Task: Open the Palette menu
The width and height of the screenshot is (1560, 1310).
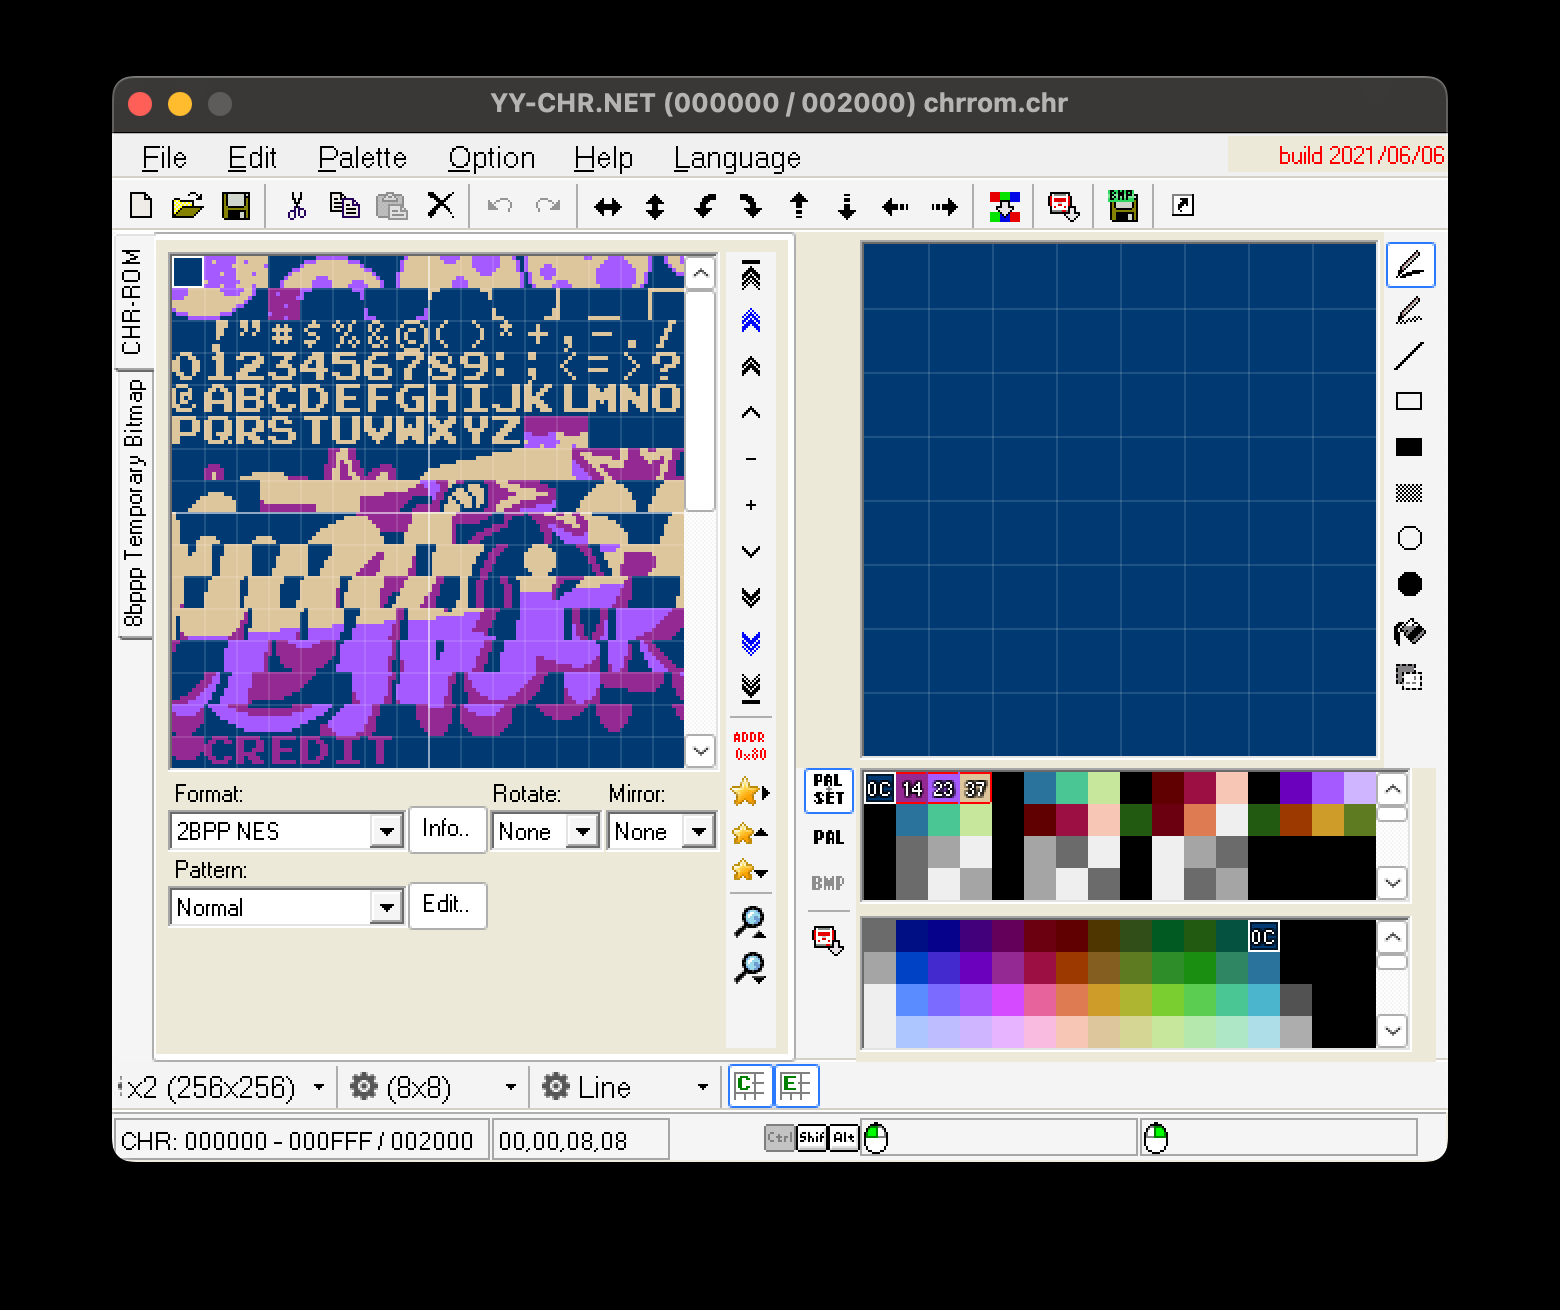Action: click(362, 158)
